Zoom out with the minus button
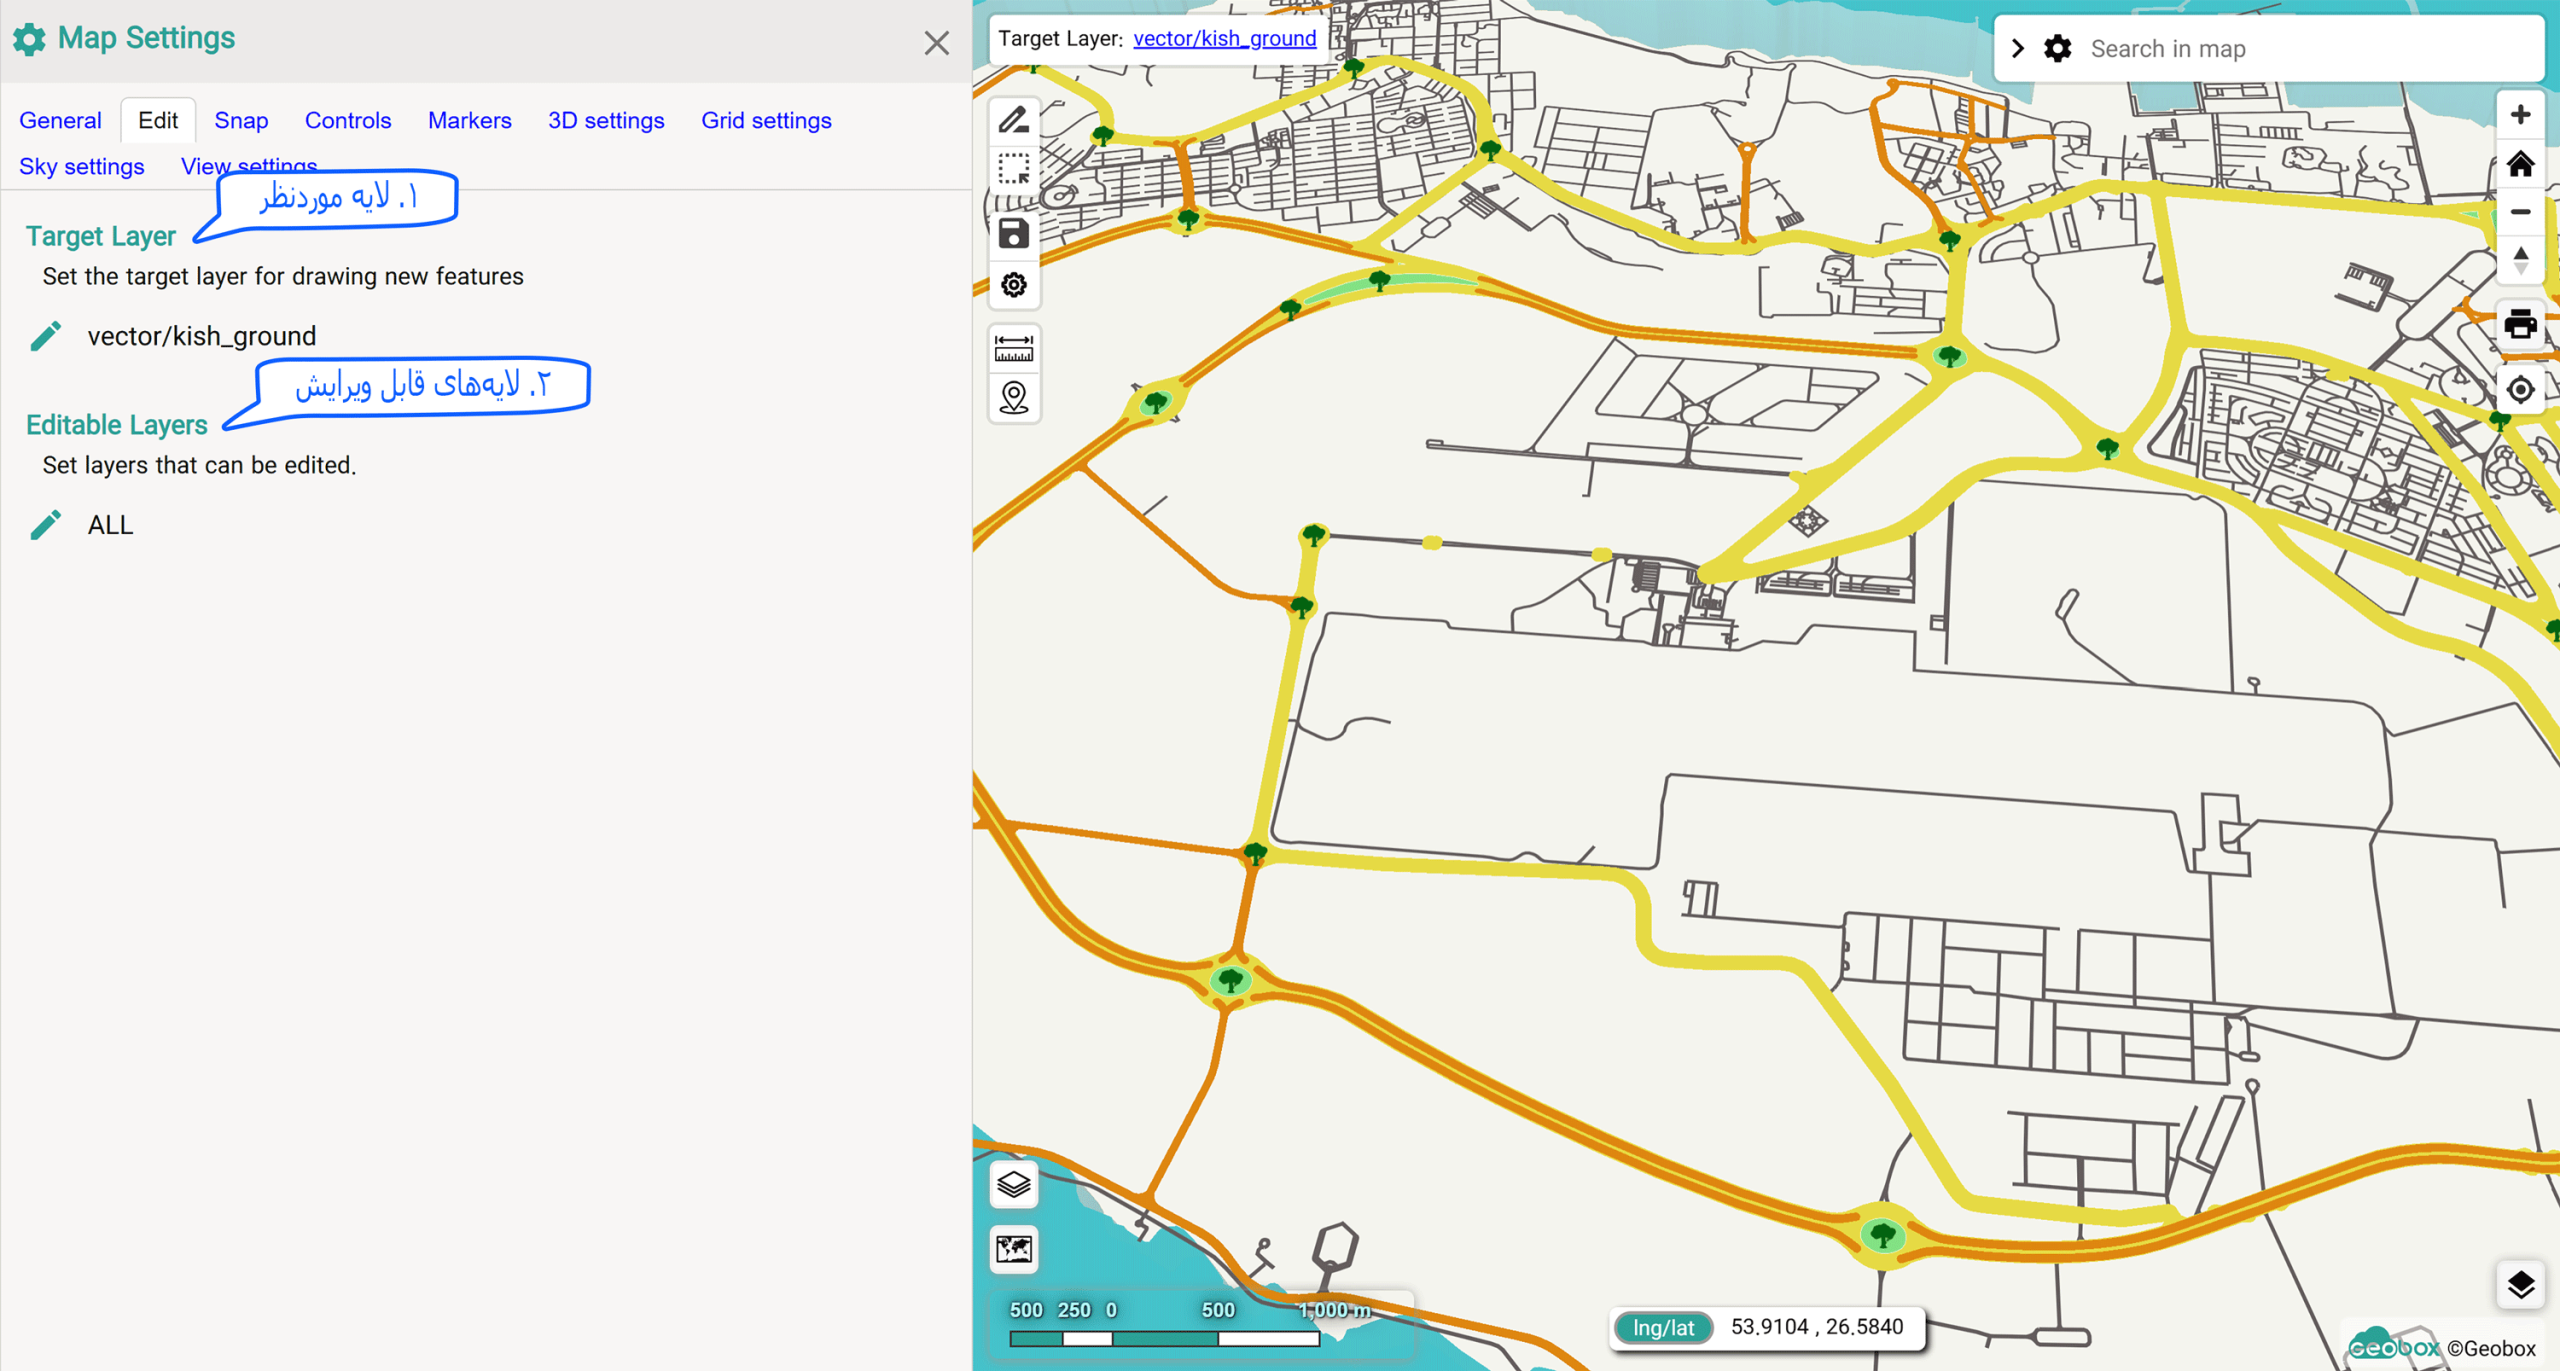 click(2520, 212)
